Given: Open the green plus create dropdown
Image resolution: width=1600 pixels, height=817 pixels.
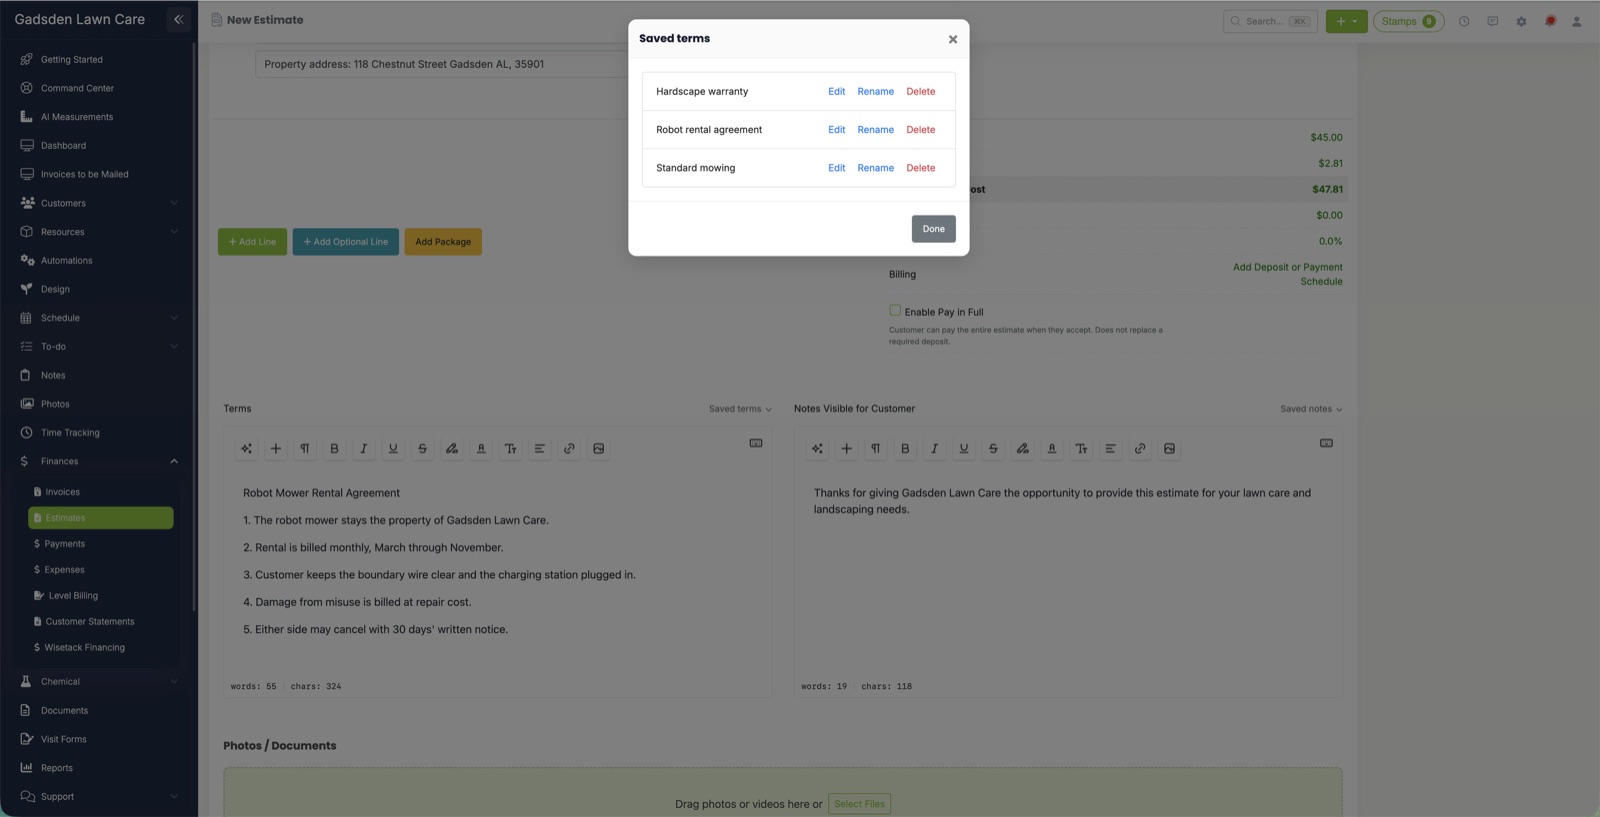Looking at the screenshot, I should coord(1346,21).
